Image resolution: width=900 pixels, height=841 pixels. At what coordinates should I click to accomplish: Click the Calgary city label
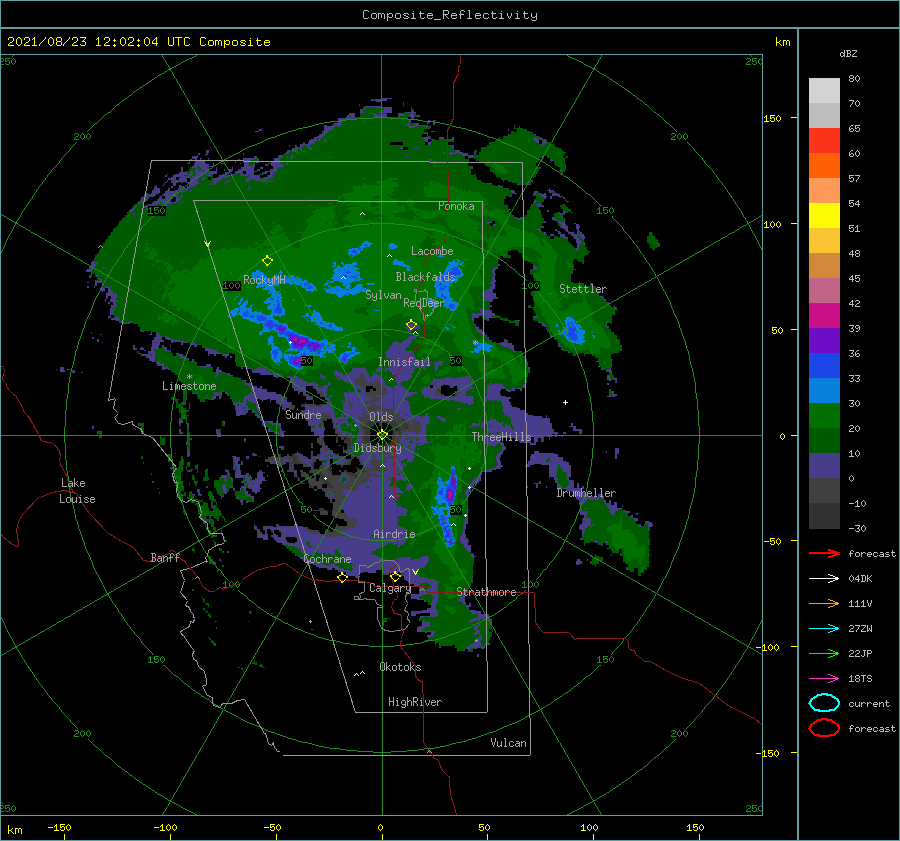click(390, 588)
